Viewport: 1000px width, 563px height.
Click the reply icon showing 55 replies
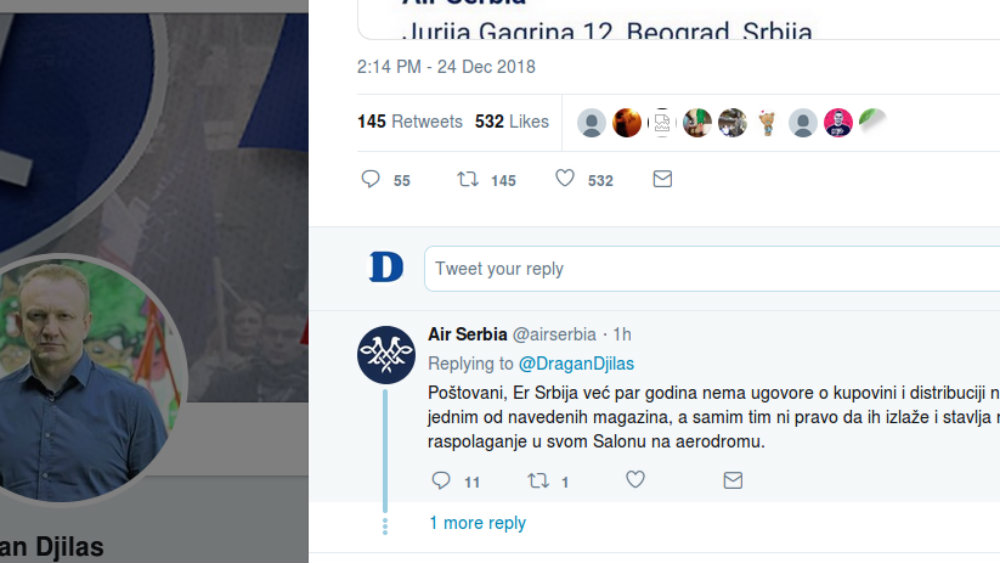371,179
